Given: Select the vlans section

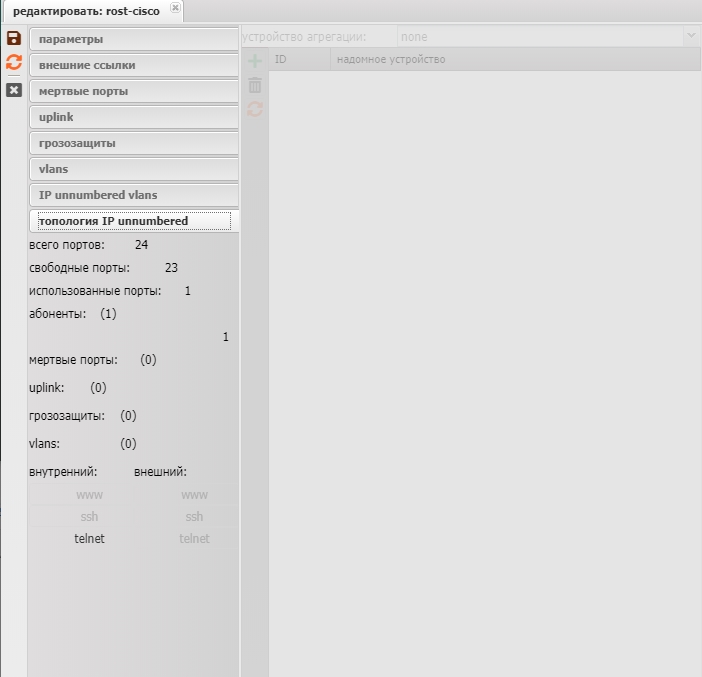Looking at the screenshot, I should click(x=134, y=169).
